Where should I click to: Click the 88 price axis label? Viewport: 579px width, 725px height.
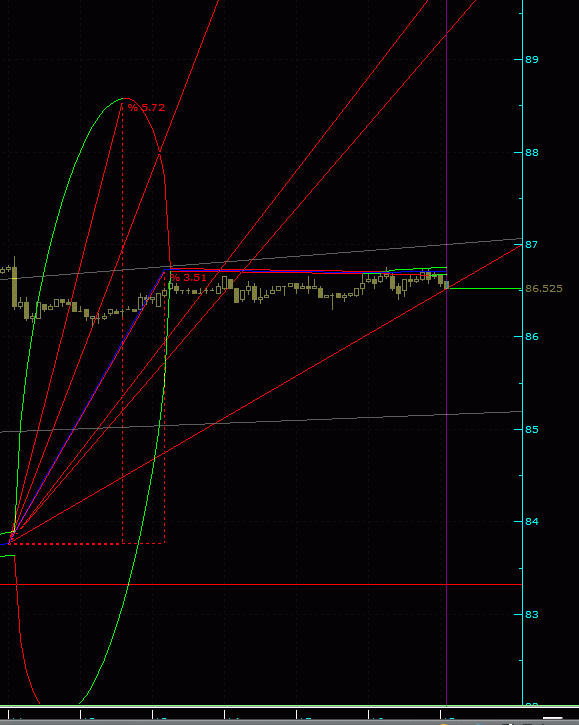(532, 153)
